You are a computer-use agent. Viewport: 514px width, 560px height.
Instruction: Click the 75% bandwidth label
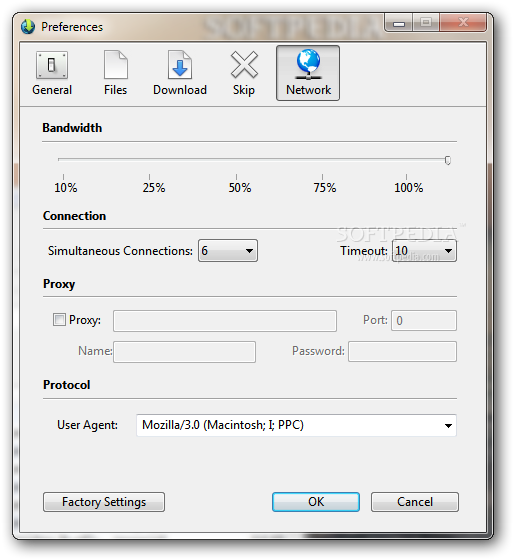click(325, 188)
